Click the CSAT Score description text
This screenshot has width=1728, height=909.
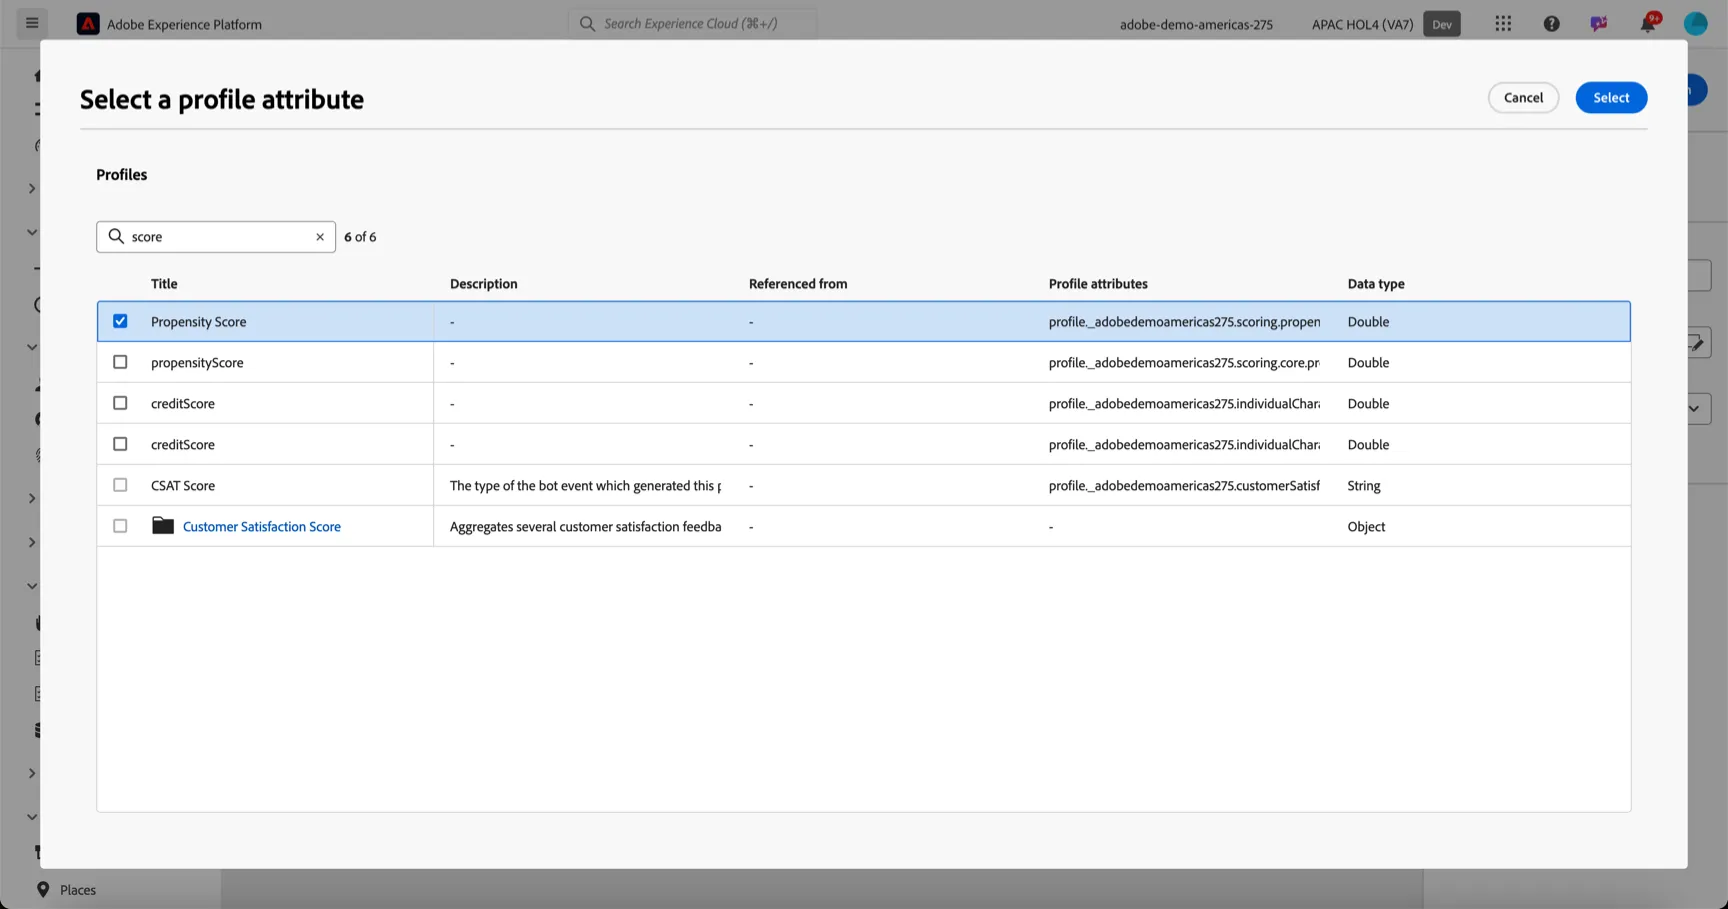[585, 486]
